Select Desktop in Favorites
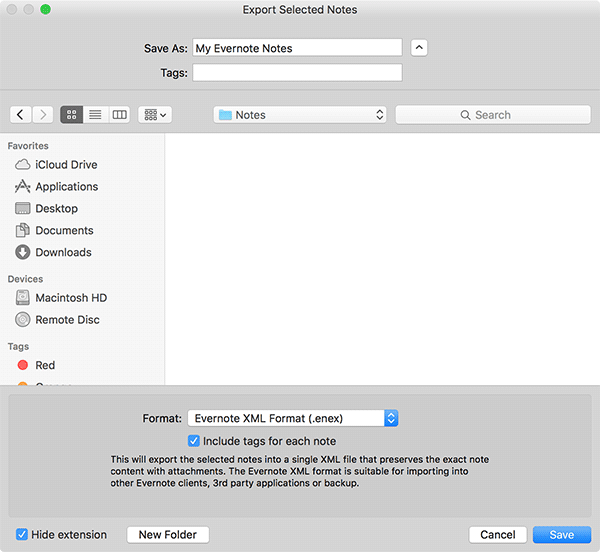This screenshot has height=552, width=600. coord(46,208)
